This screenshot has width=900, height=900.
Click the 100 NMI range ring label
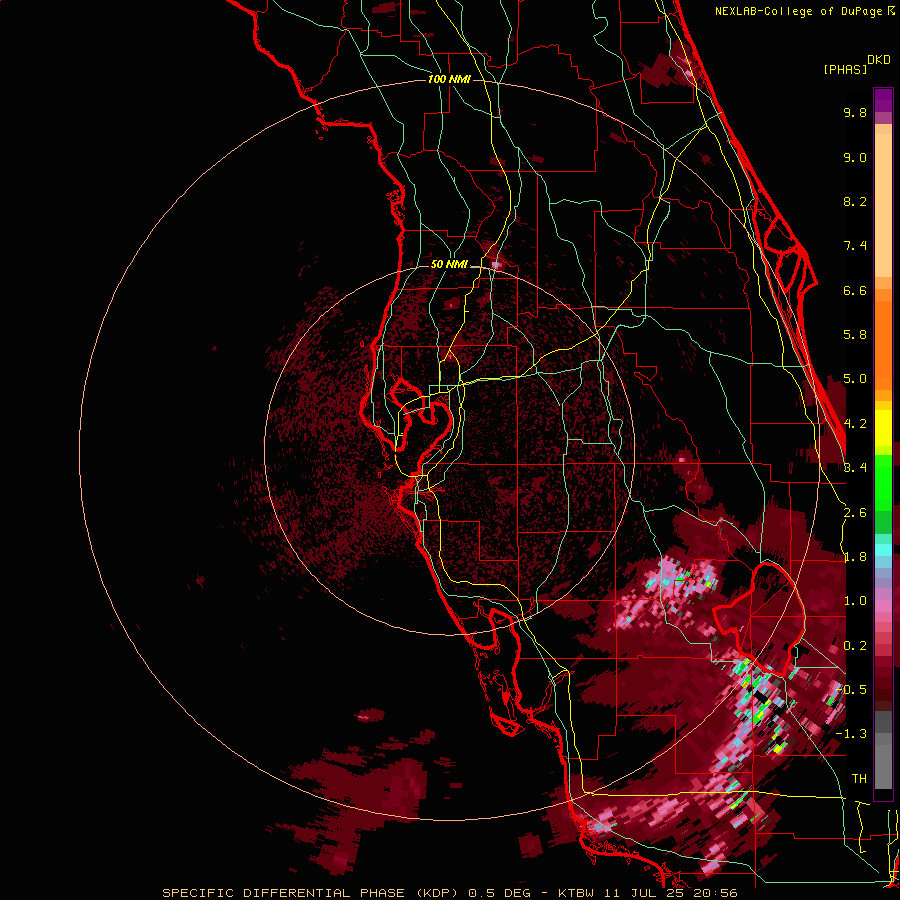(449, 79)
